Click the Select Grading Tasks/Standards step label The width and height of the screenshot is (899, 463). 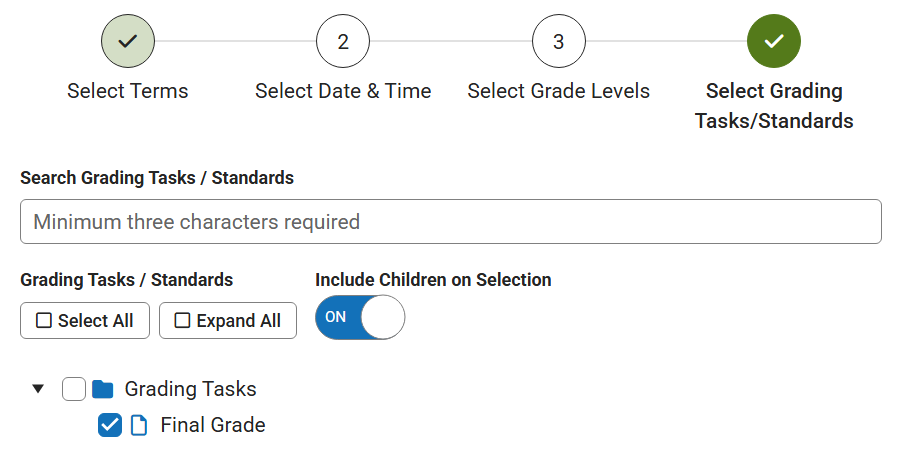coord(774,106)
